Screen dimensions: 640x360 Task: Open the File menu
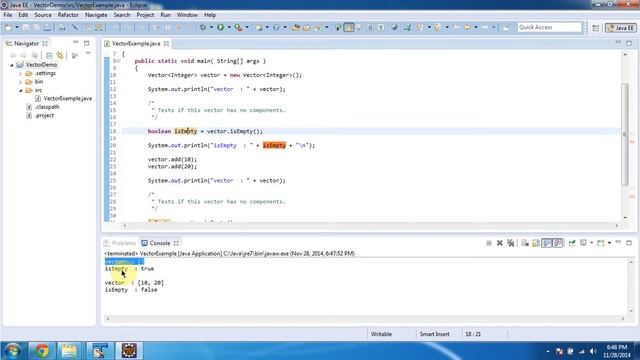[x=8, y=15]
